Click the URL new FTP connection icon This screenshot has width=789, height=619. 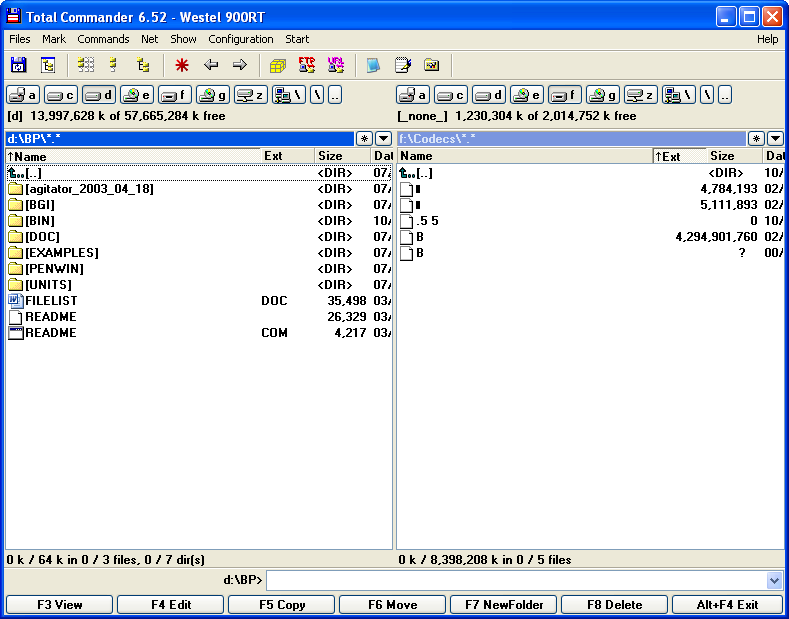coord(336,65)
